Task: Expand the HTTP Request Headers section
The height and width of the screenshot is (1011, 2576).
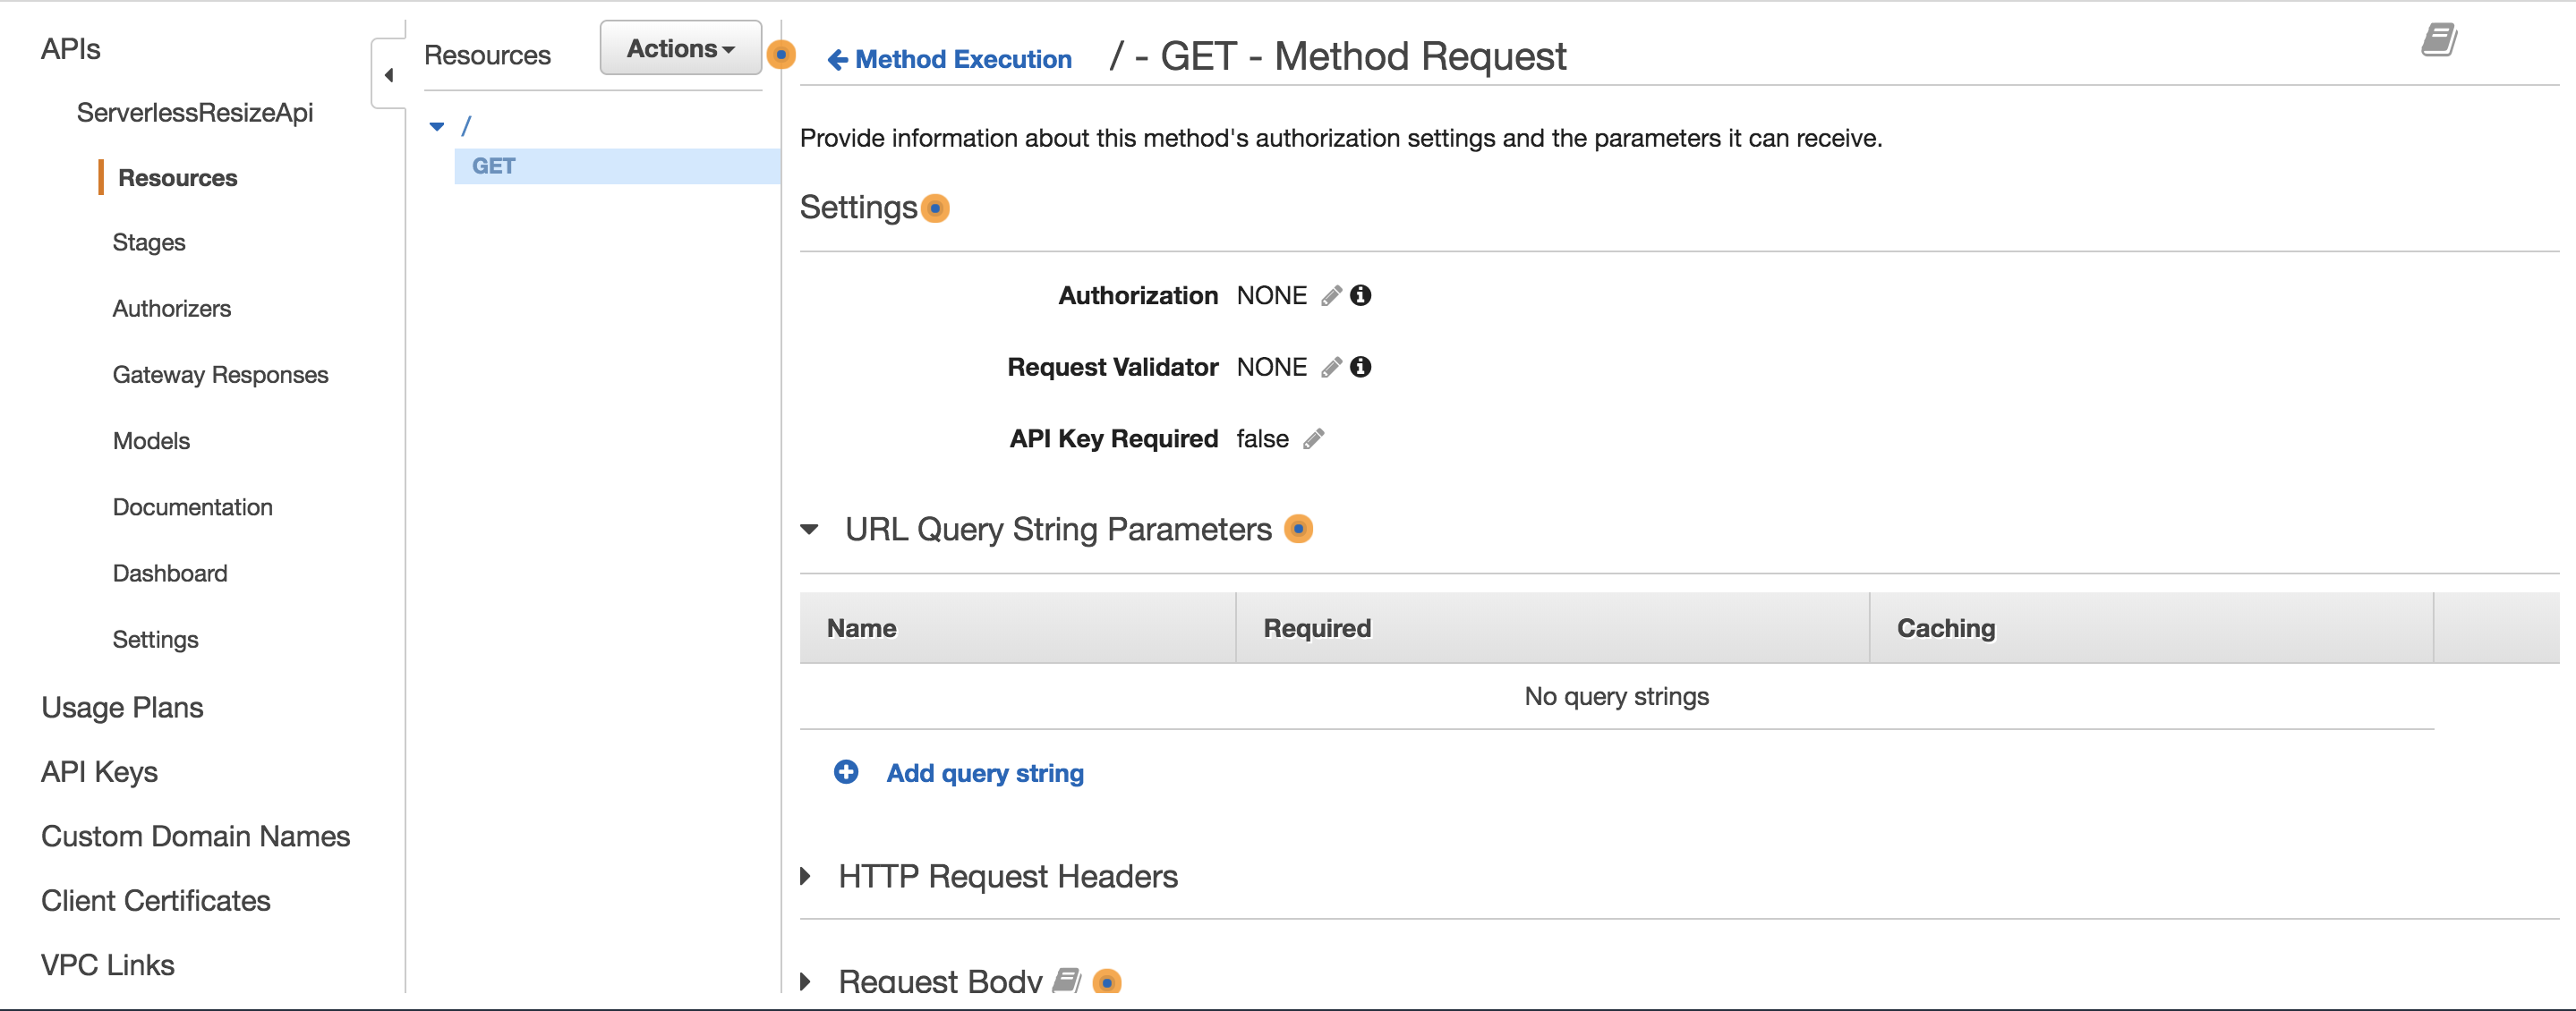Action: pyautogui.click(x=806, y=877)
